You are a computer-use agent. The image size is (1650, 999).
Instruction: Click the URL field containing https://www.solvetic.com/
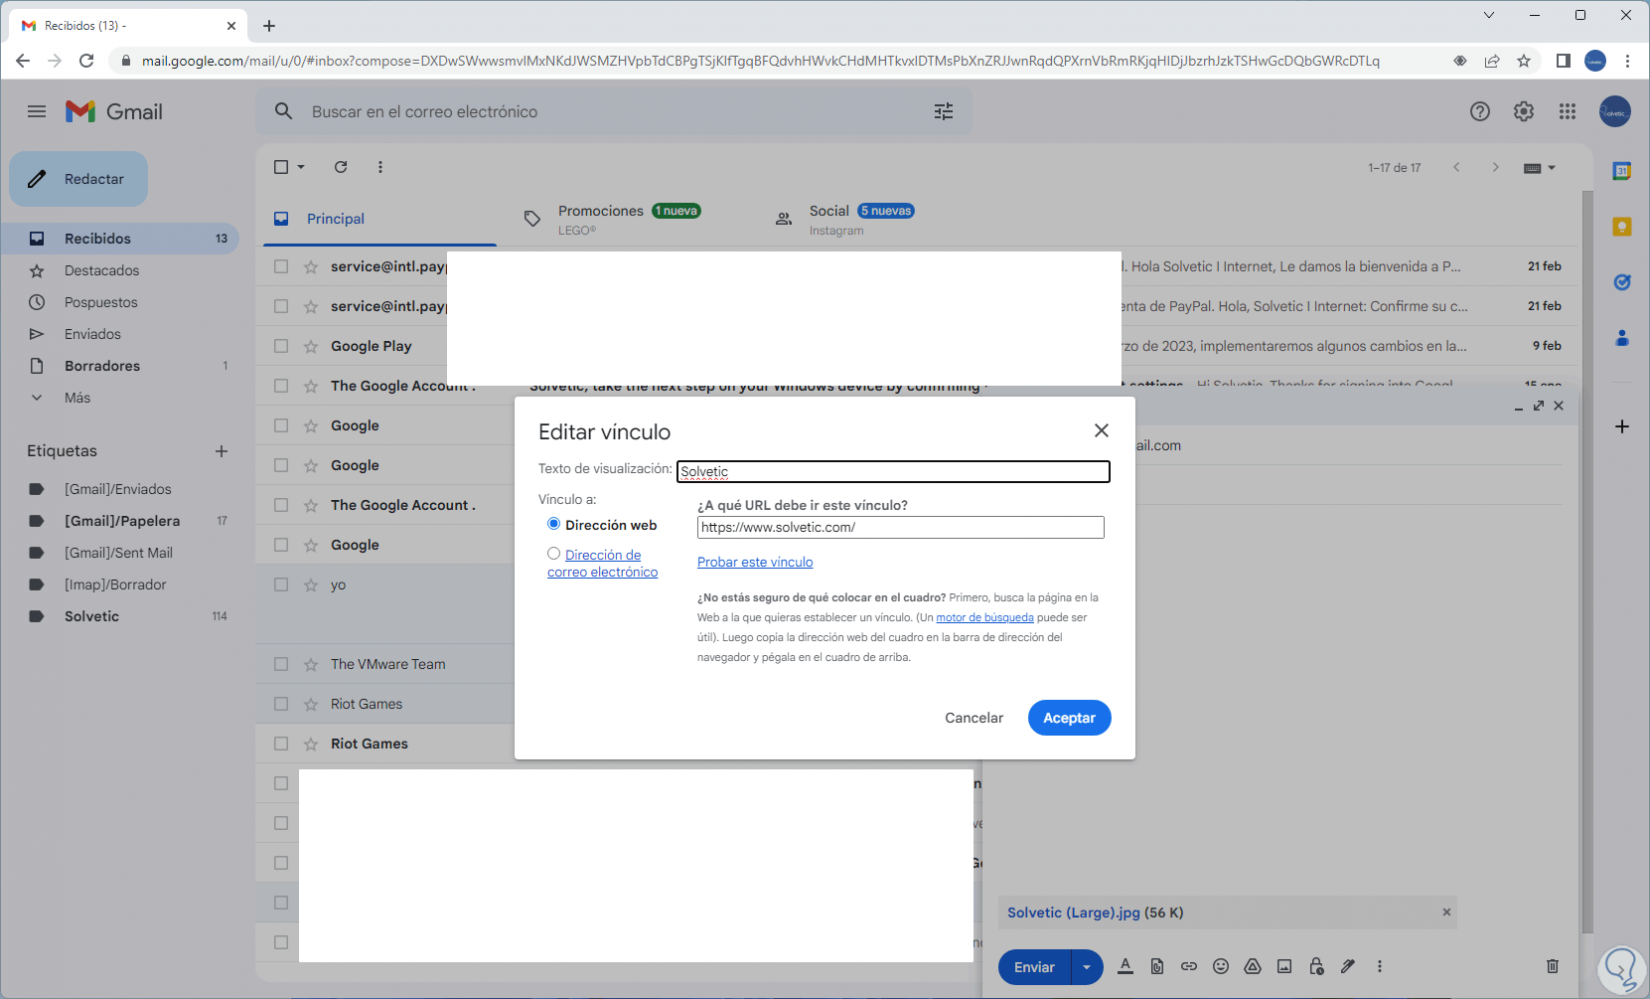pyautogui.click(x=900, y=527)
